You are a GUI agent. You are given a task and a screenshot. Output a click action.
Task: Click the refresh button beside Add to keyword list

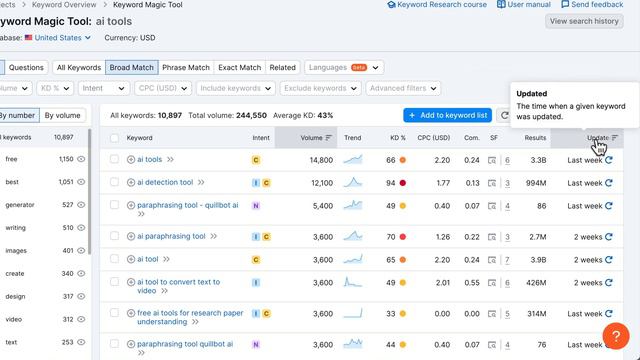point(504,116)
